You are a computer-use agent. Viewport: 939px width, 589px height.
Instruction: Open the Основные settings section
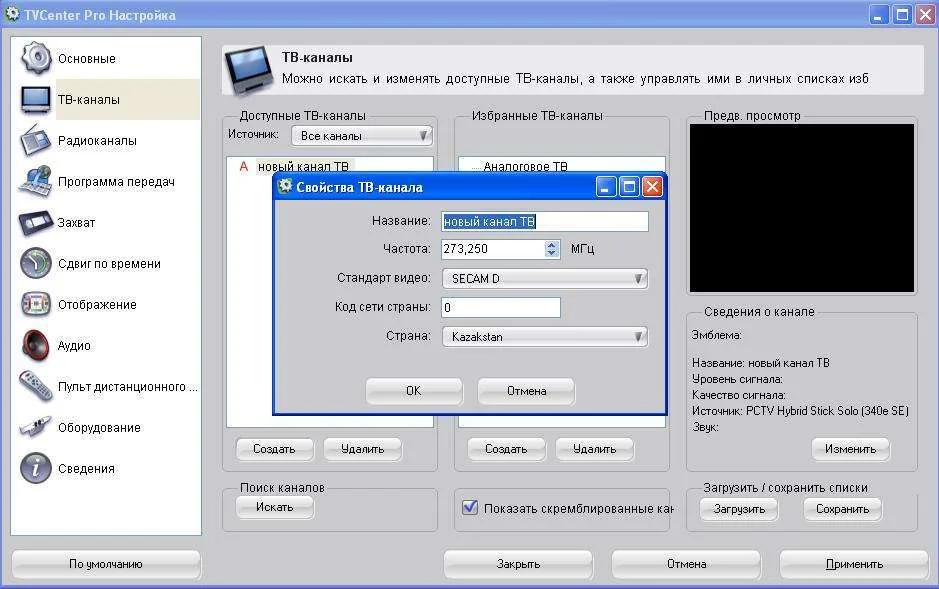(87, 59)
